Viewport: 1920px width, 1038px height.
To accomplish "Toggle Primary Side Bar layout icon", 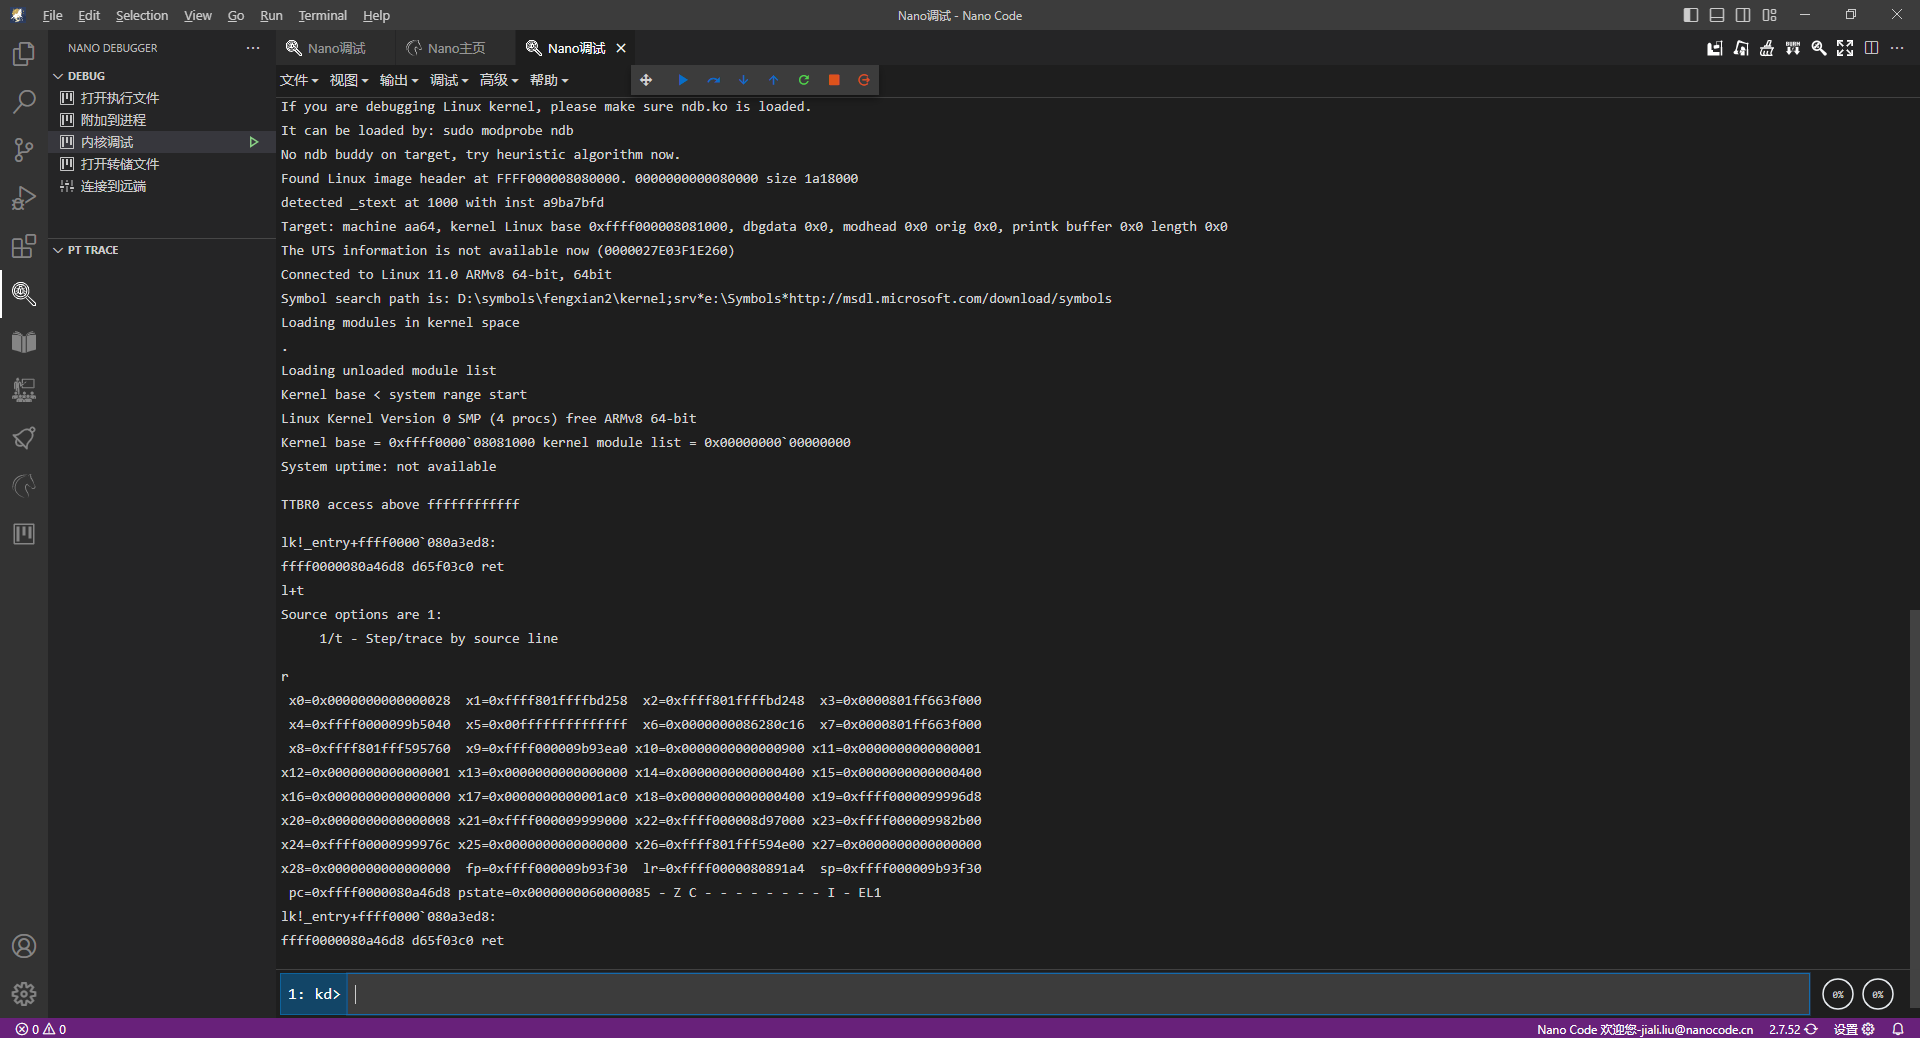I will point(1691,15).
